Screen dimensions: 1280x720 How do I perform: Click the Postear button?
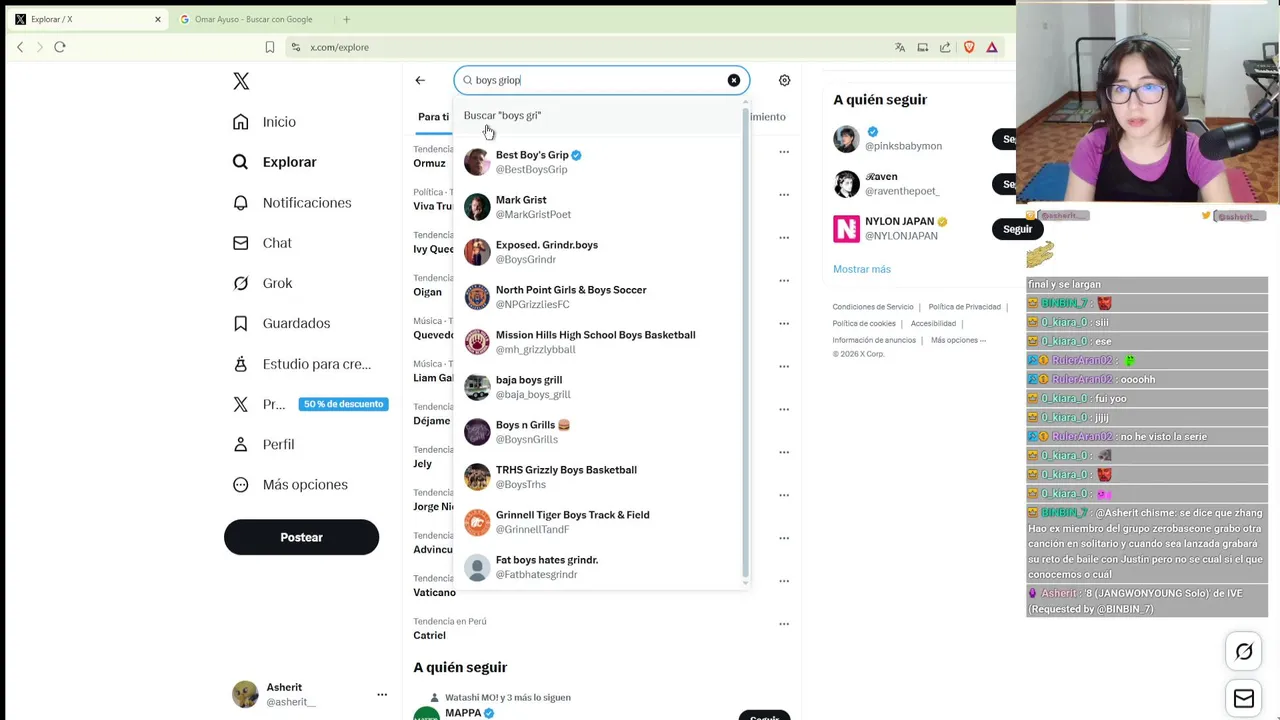pos(301,537)
